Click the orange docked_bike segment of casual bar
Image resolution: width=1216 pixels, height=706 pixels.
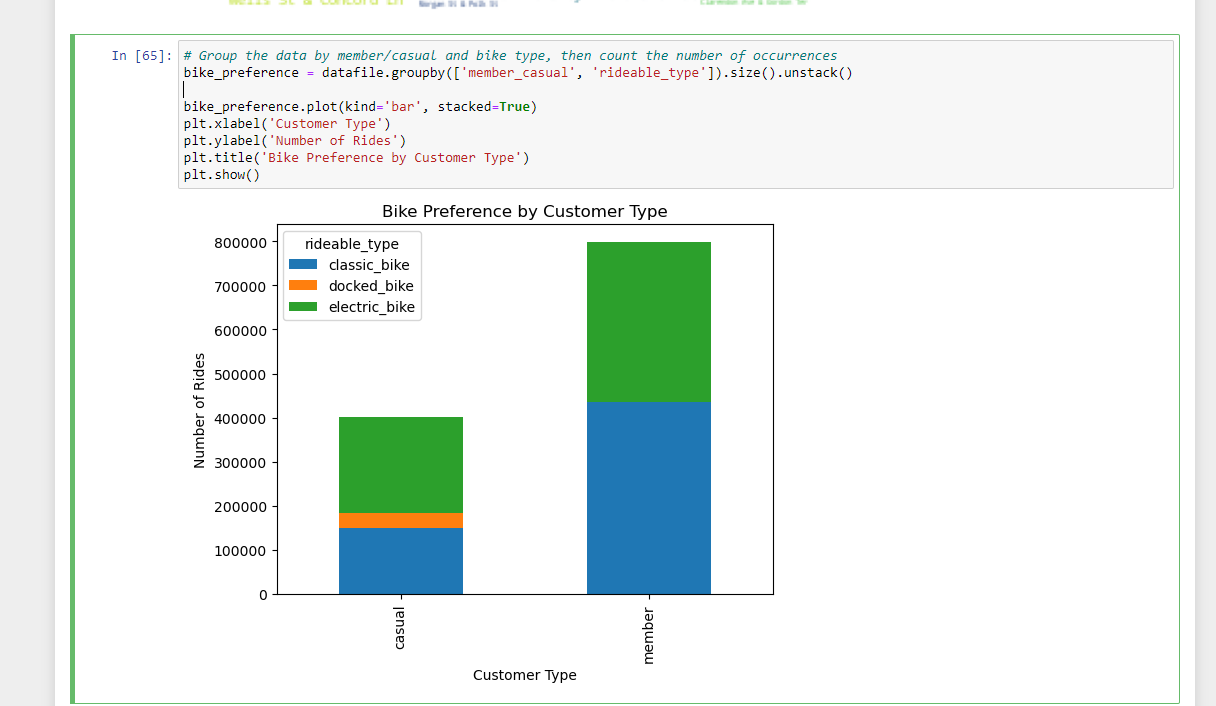(x=400, y=518)
